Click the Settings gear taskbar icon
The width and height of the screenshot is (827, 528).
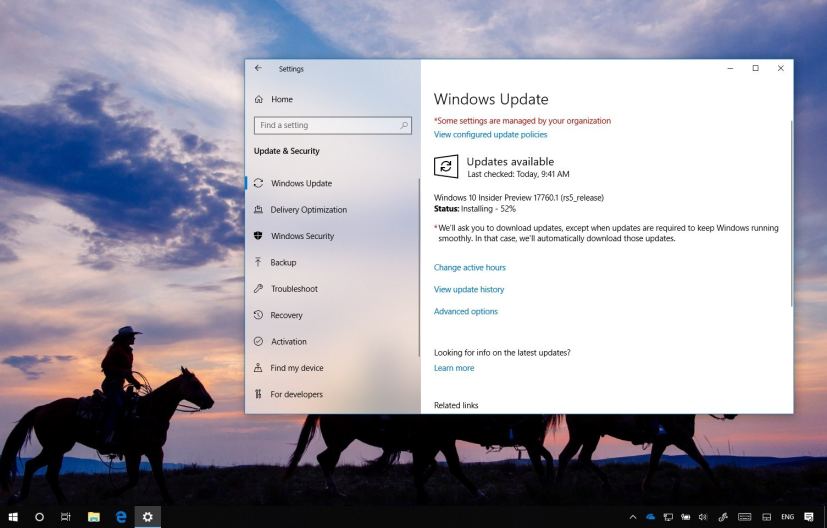coord(148,517)
